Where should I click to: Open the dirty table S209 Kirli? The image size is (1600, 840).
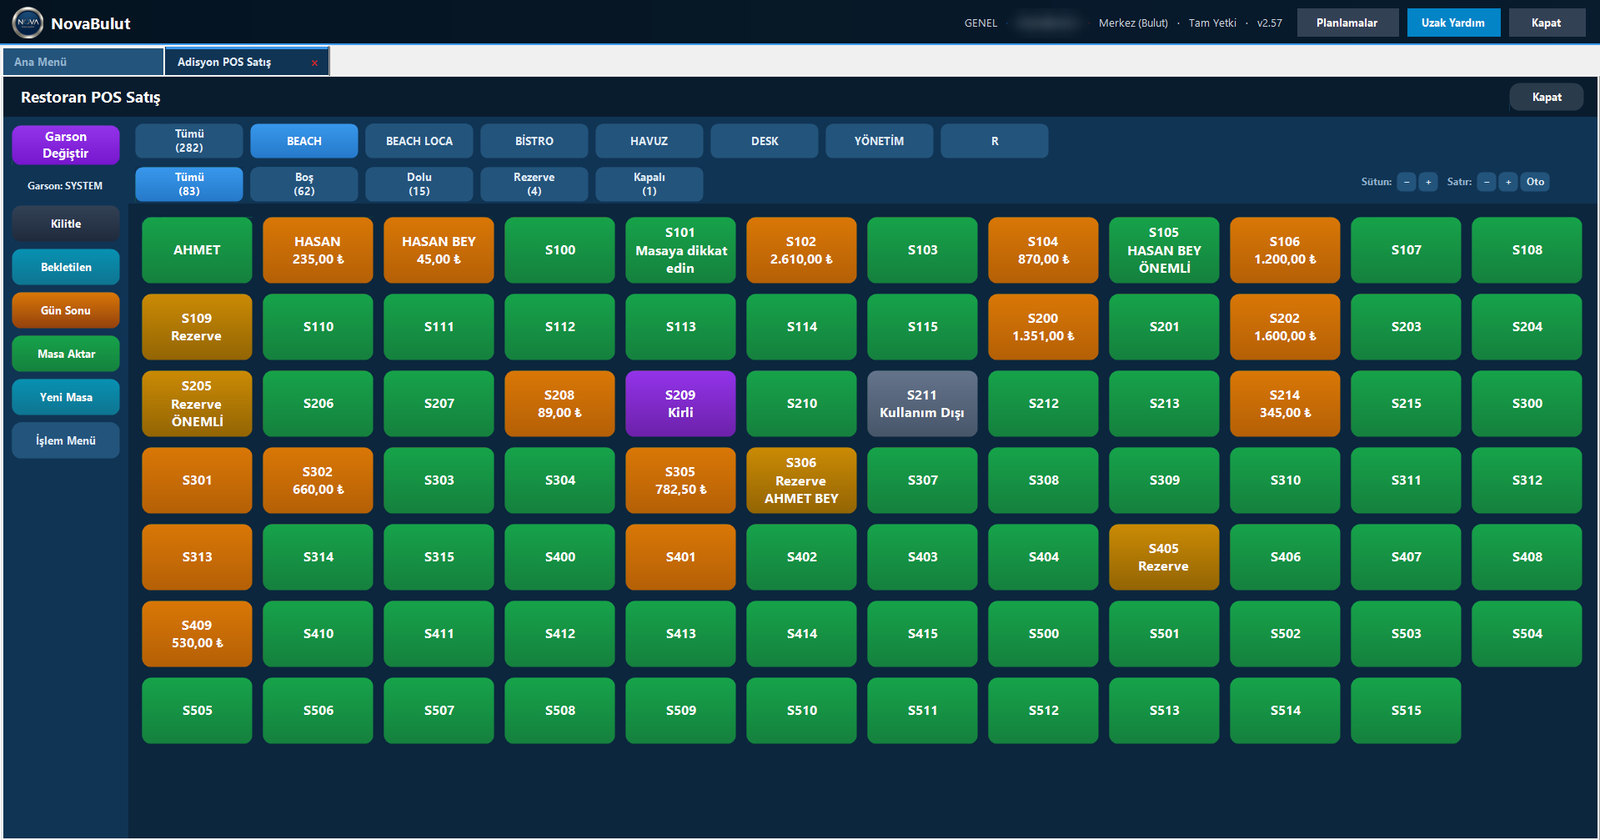(680, 403)
